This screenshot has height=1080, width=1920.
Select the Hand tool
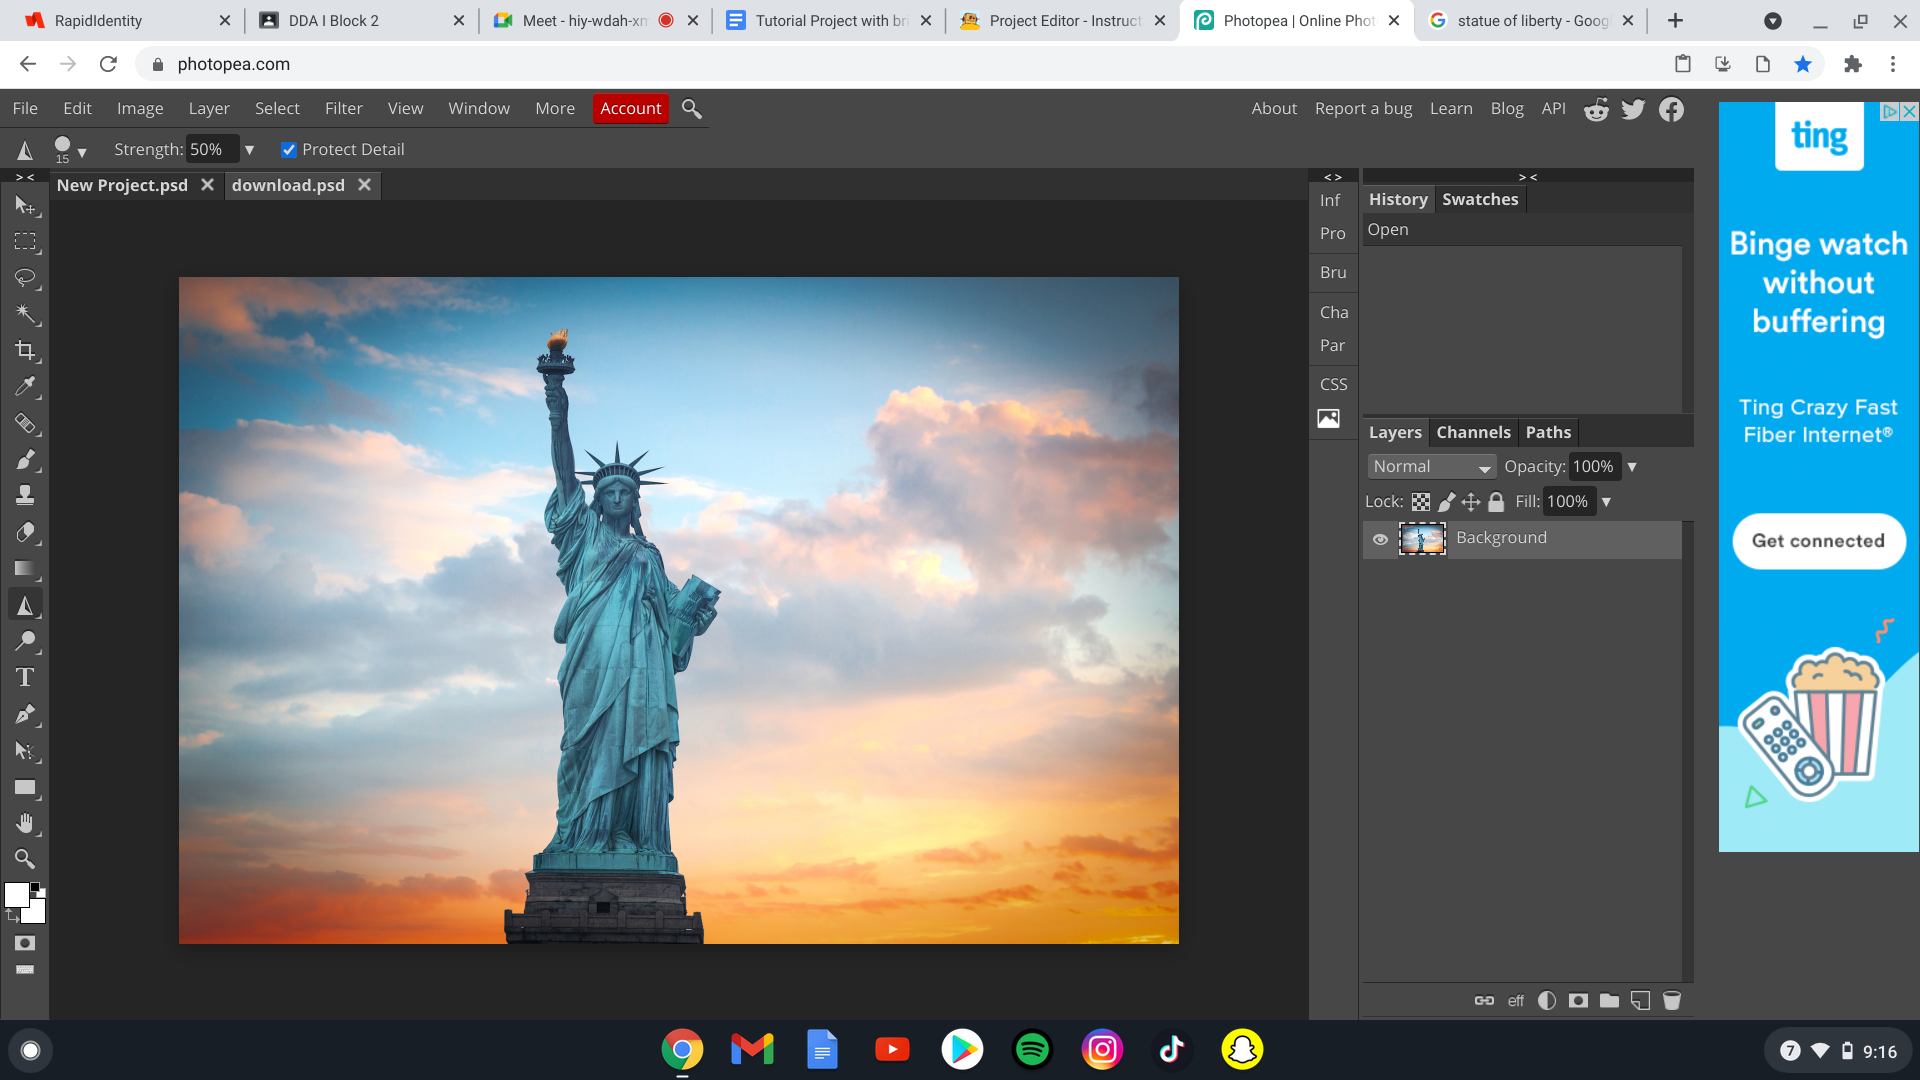click(25, 823)
